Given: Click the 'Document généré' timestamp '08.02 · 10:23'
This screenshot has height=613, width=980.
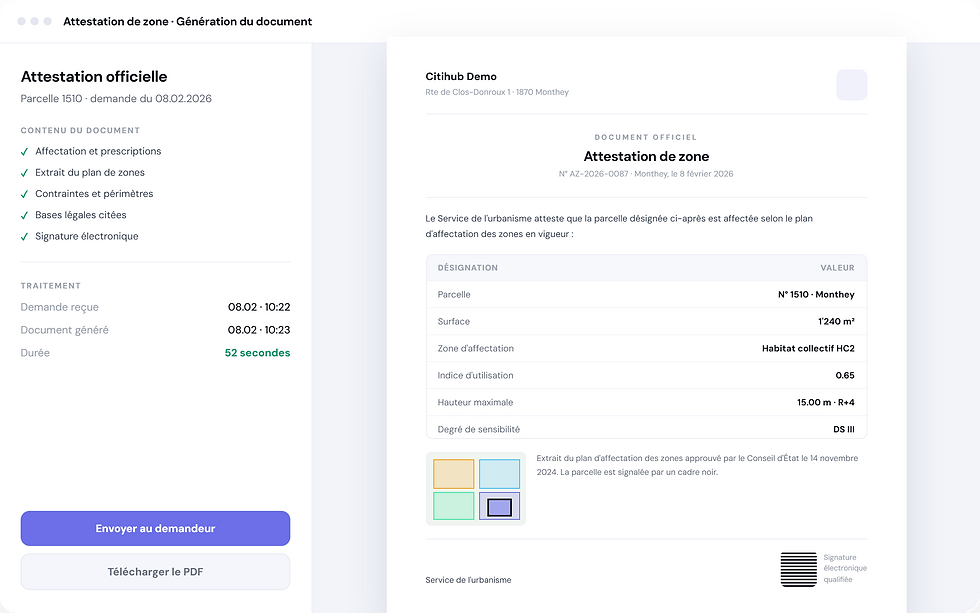Looking at the screenshot, I should click(259, 330).
